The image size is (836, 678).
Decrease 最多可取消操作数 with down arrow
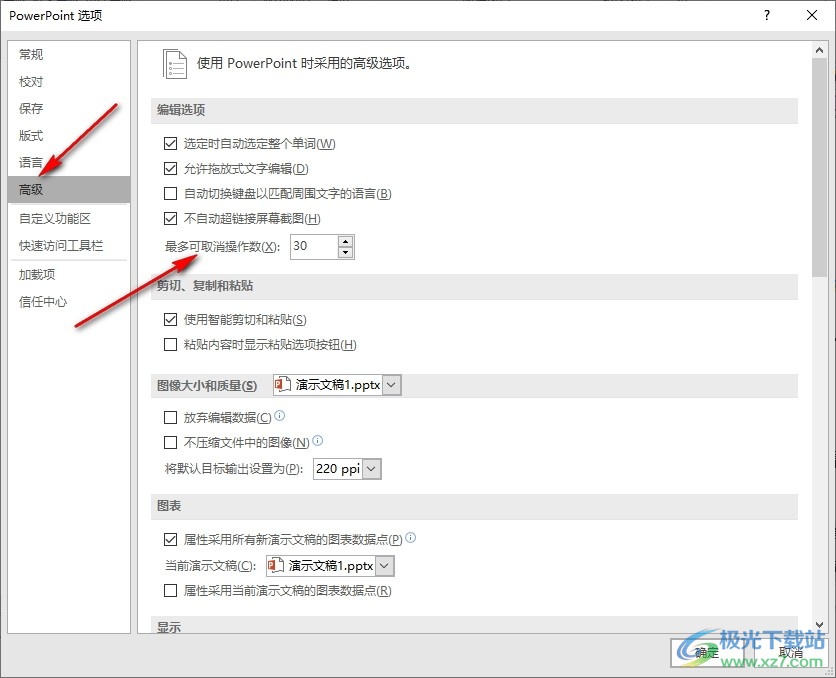pyautogui.click(x=345, y=252)
